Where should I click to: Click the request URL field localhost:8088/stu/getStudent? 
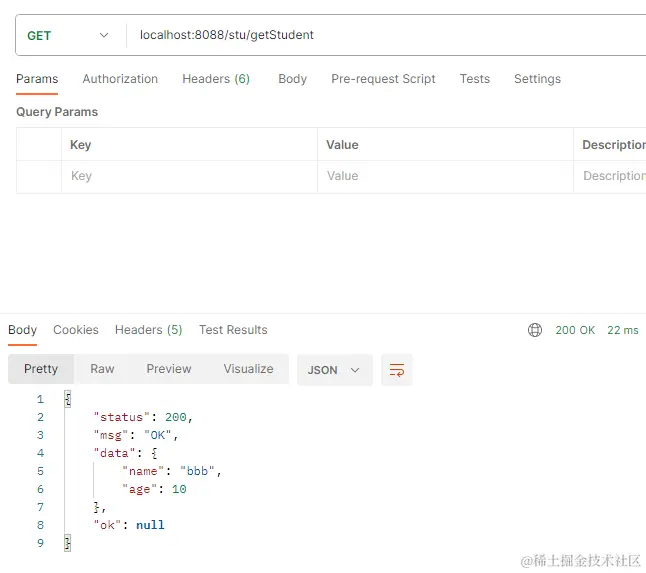[x=386, y=35]
